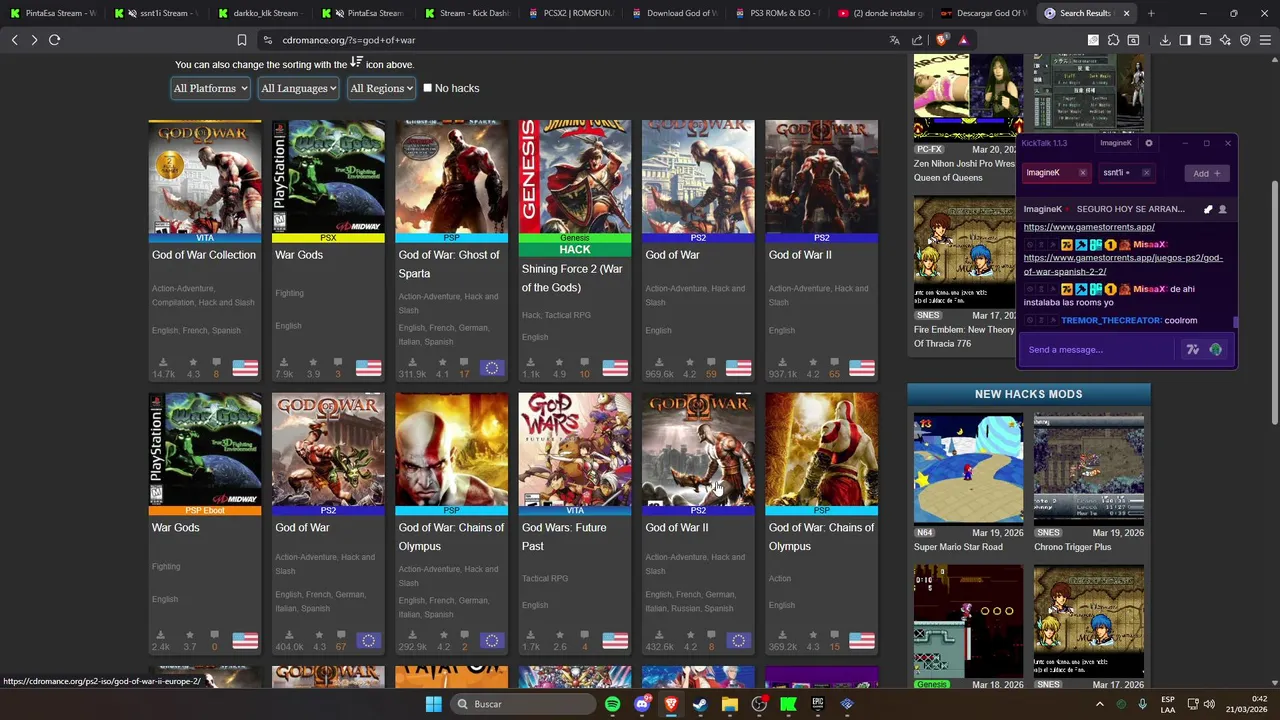Screen dimensions: 1280x720
Task: Click the KickTalk chat scrollbar thumb
Action: 1235,321
